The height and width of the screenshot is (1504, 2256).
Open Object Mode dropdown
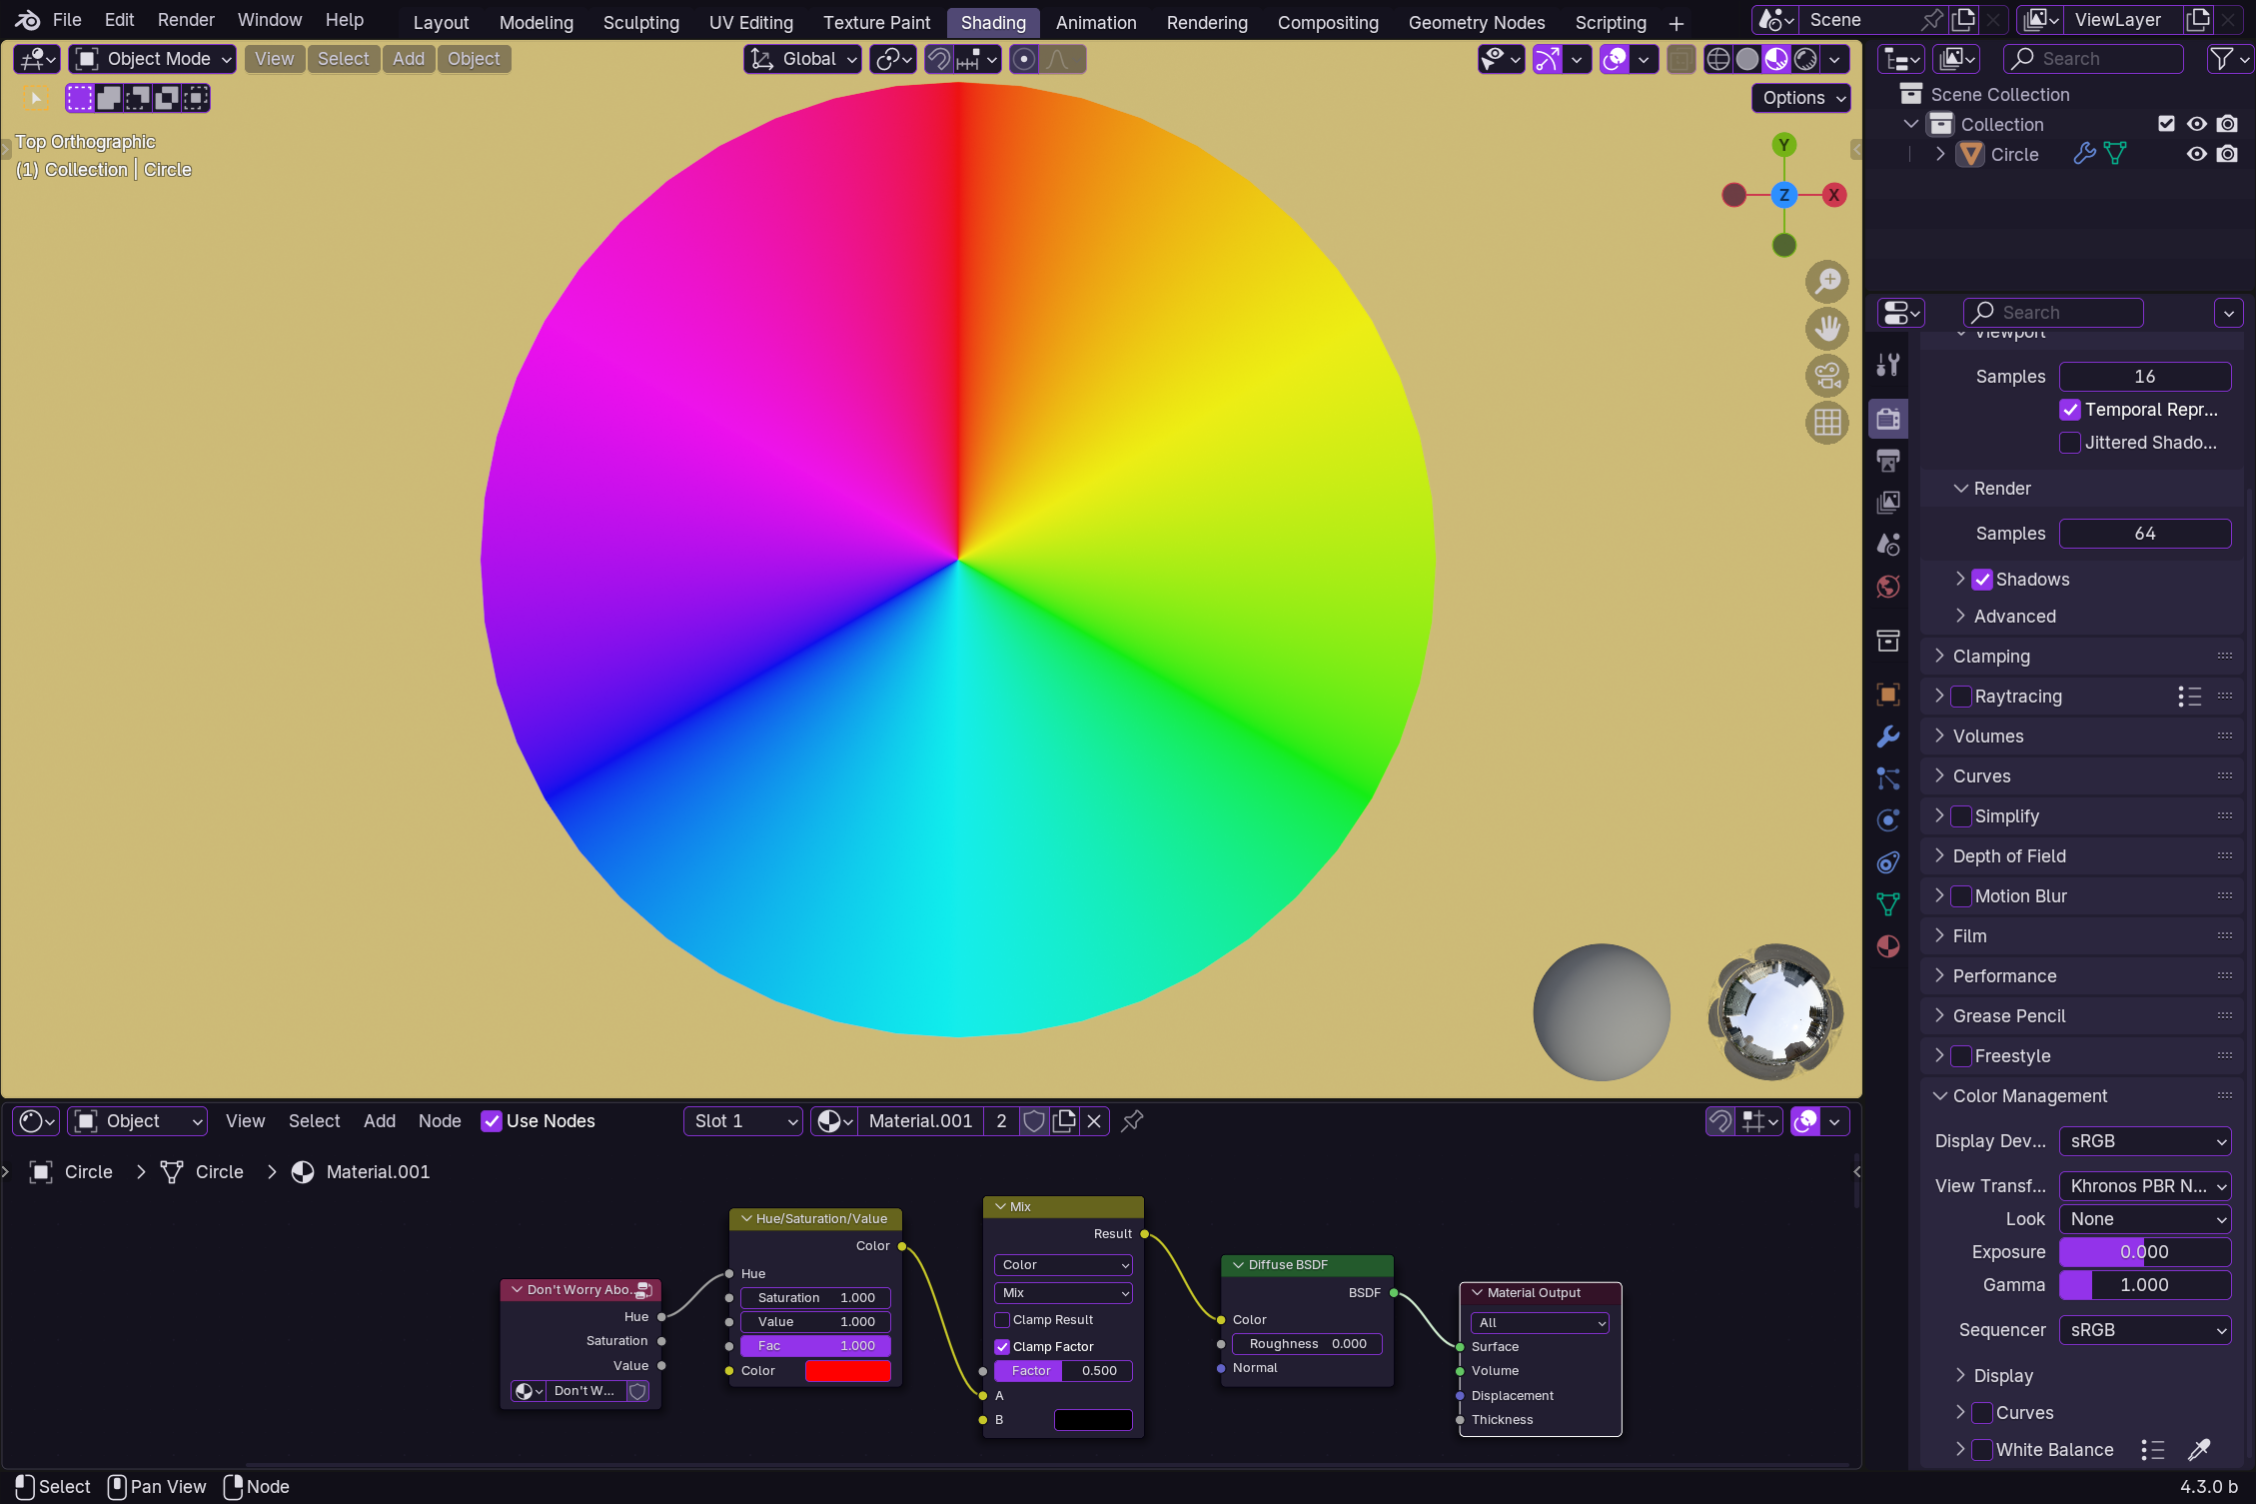tap(153, 59)
